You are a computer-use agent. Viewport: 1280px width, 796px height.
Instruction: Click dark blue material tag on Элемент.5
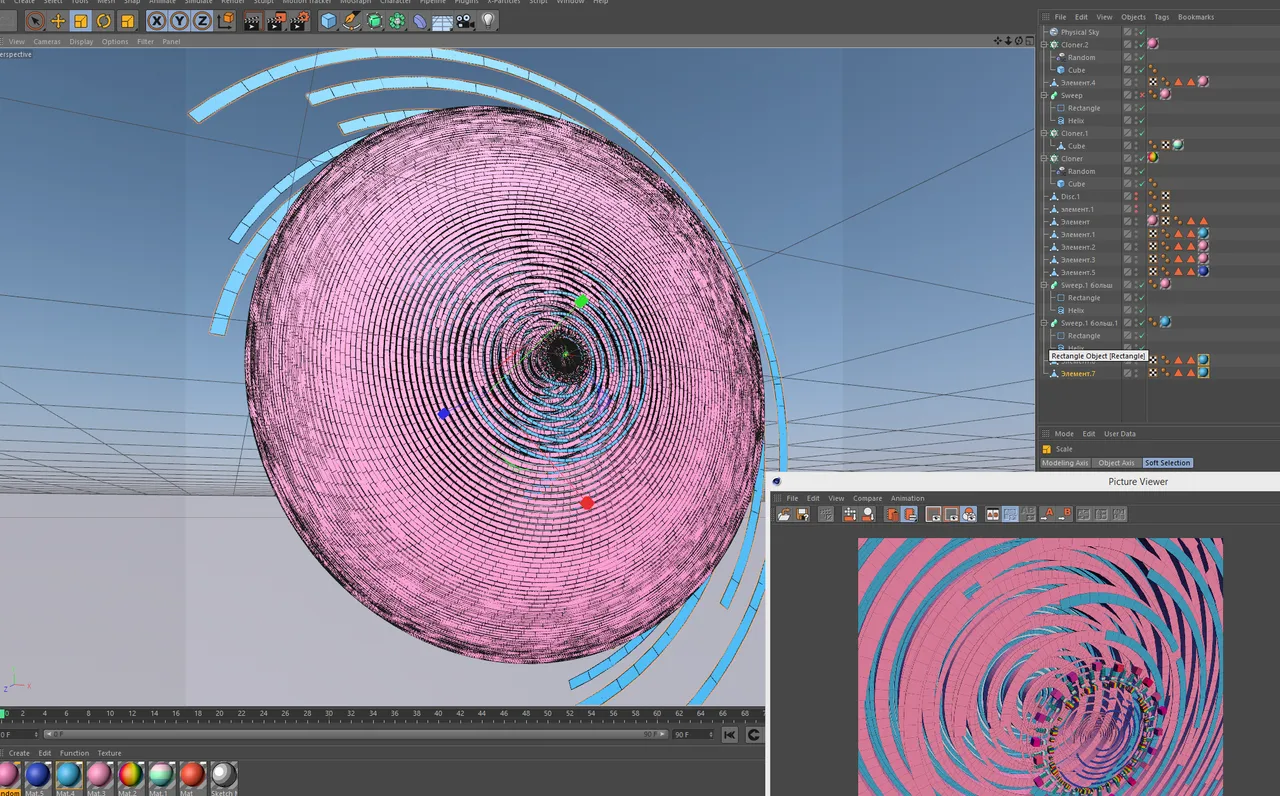(1203, 271)
